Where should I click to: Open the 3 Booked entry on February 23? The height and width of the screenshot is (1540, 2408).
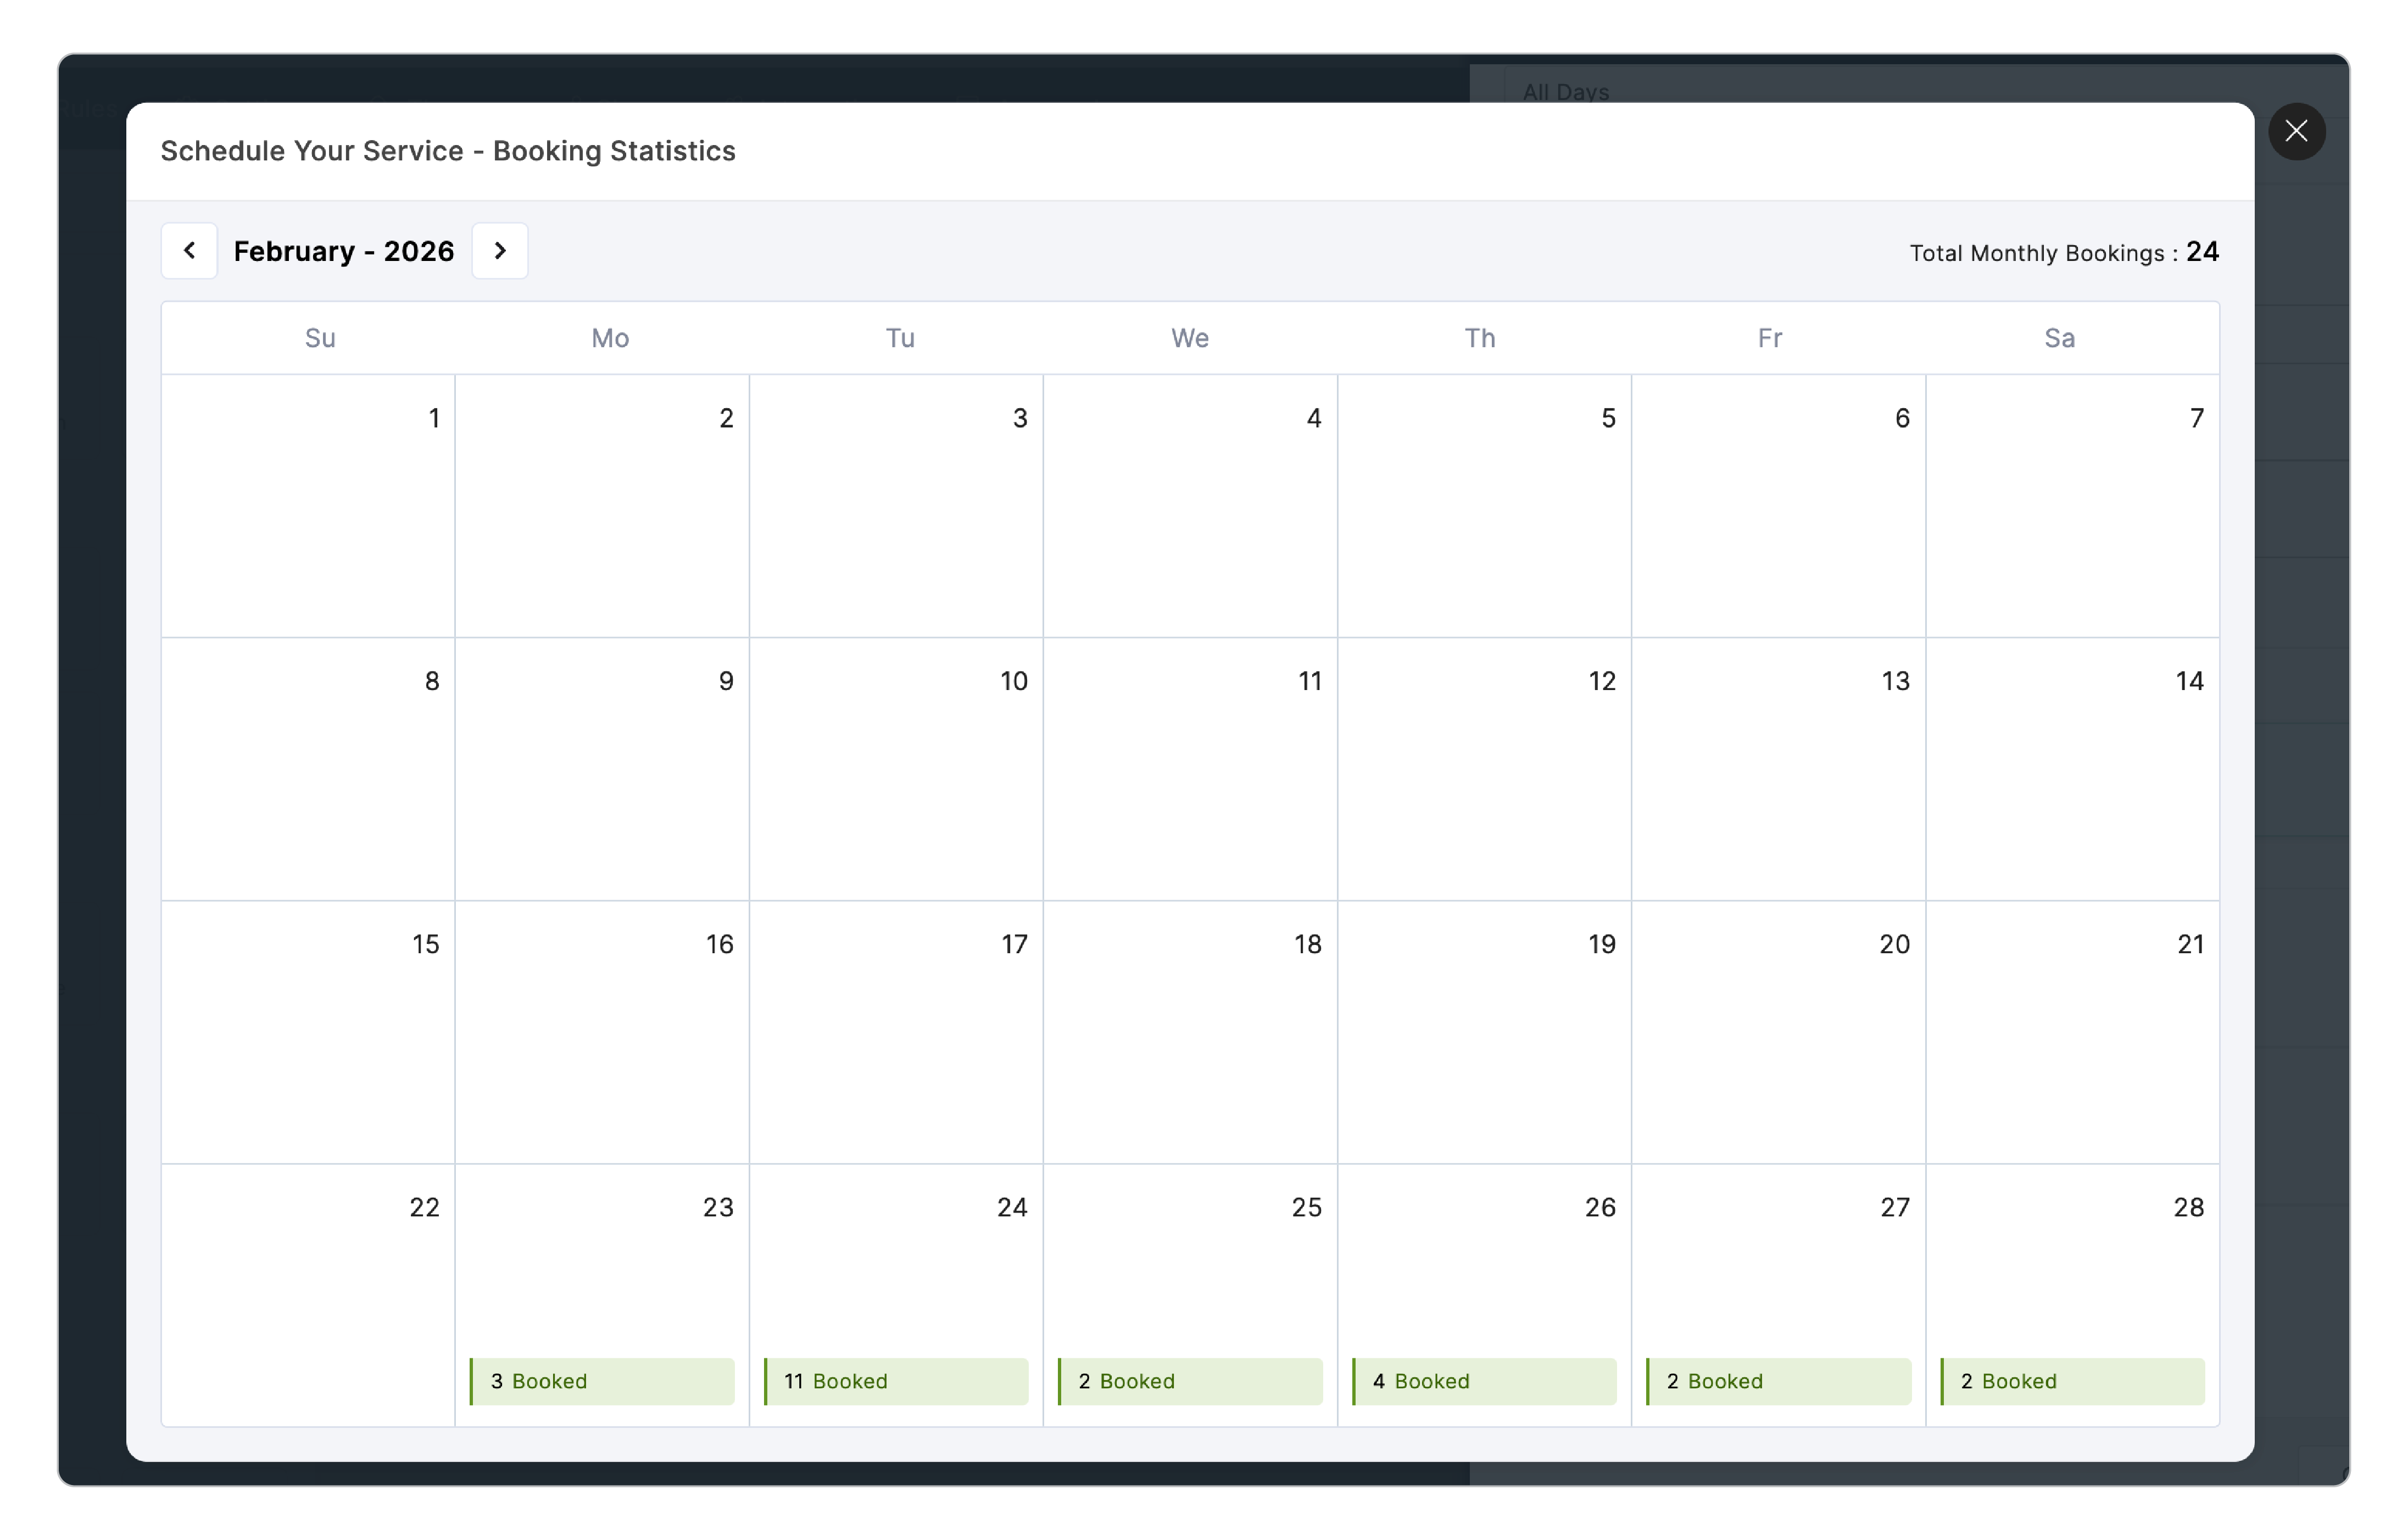(x=602, y=1381)
